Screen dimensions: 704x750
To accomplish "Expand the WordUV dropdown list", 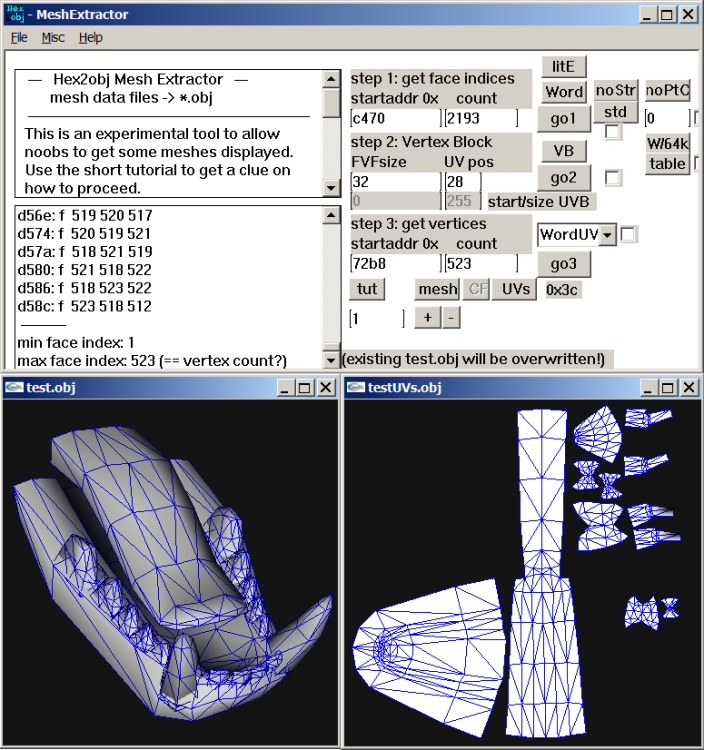I will pyautogui.click(x=607, y=235).
